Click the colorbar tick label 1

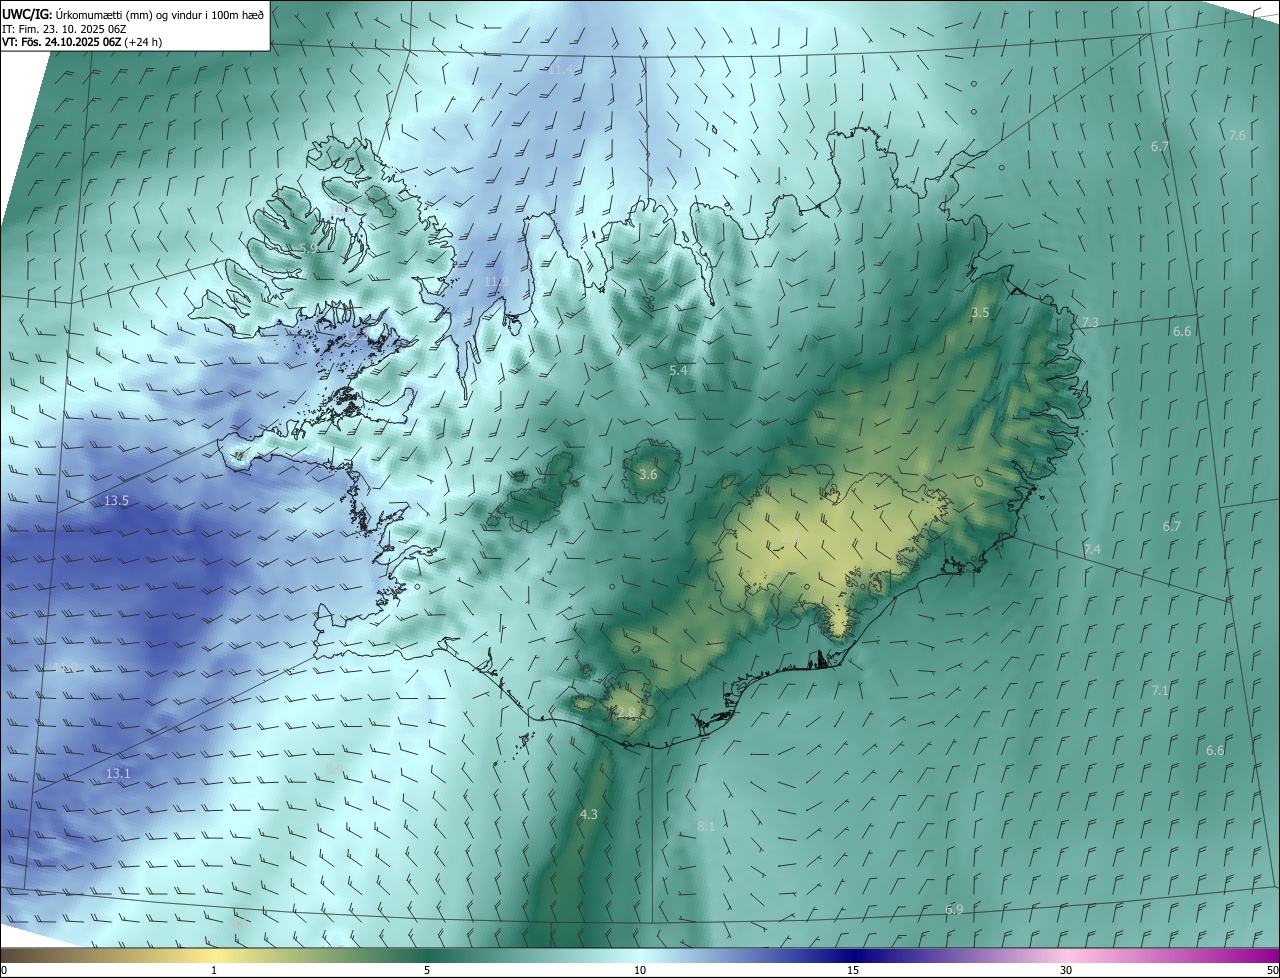pos(214,970)
